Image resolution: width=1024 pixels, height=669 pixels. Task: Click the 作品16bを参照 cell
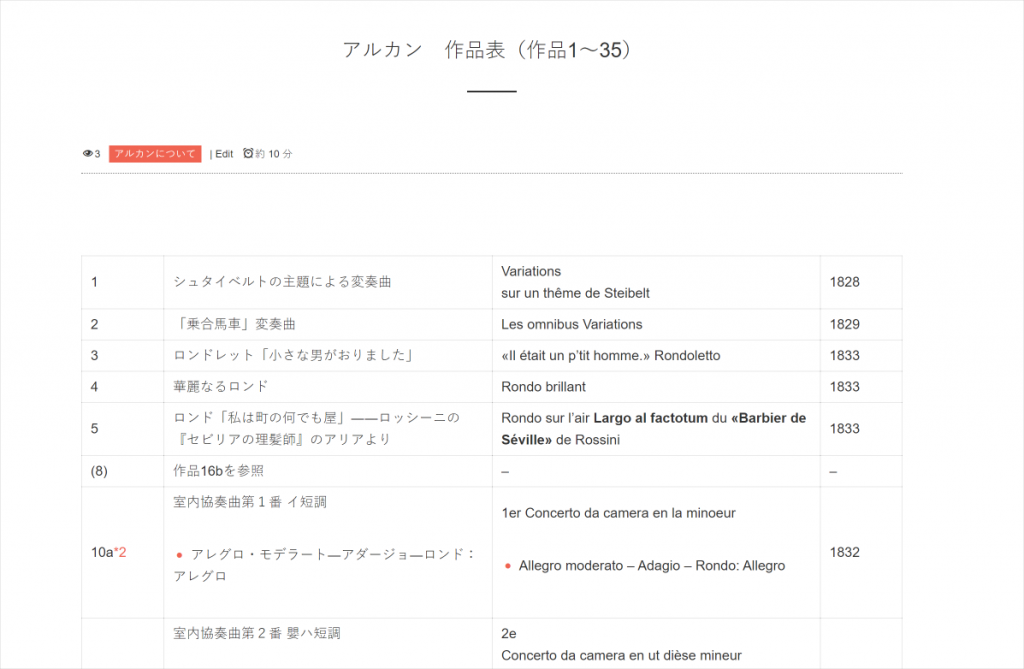(x=219, y=471)
